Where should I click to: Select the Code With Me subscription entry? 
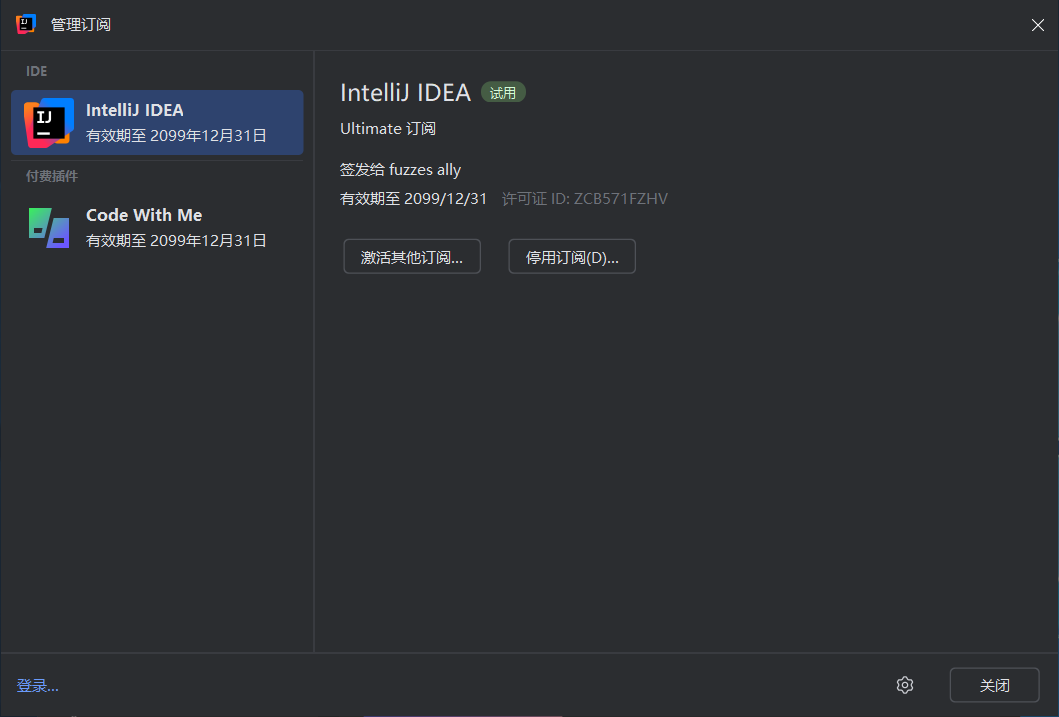pos(144,215)
